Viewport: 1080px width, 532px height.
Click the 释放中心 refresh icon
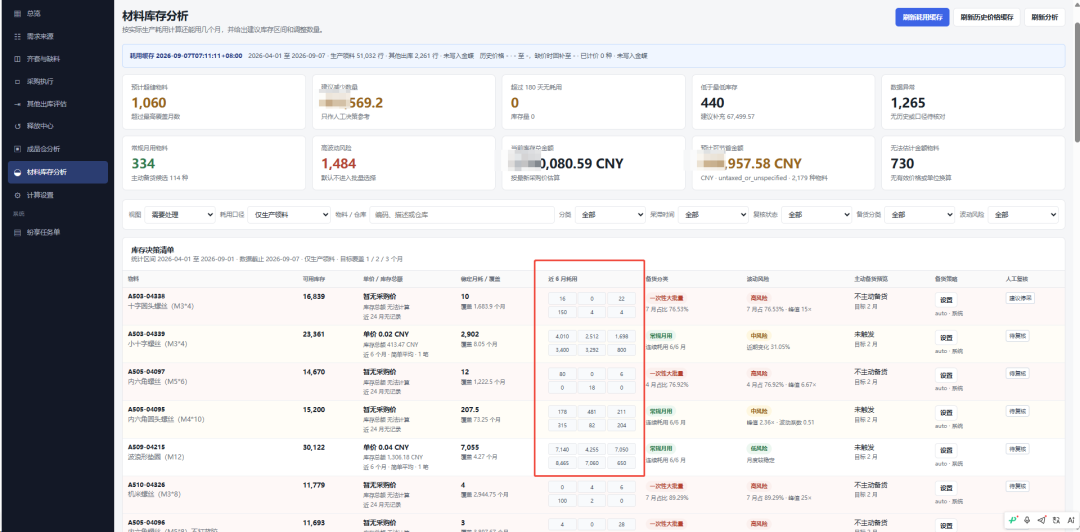(x=17, y=127)
